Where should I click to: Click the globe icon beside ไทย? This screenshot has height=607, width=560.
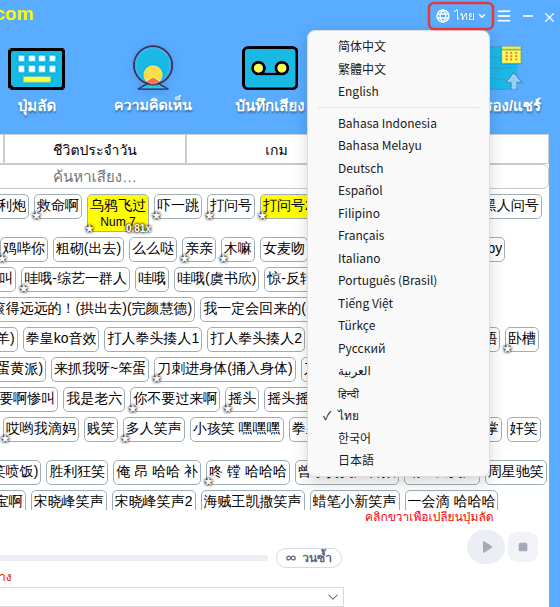(443, 16)
